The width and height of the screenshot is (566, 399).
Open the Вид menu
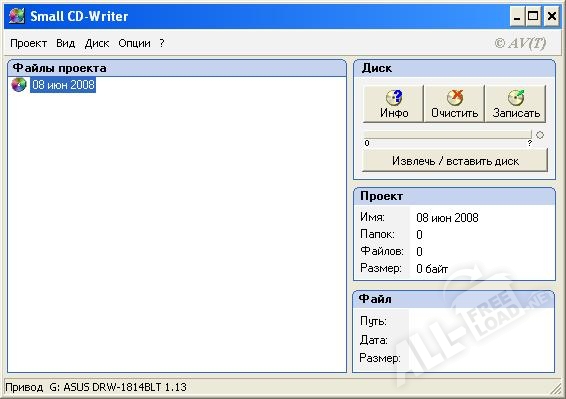[65, 43]
